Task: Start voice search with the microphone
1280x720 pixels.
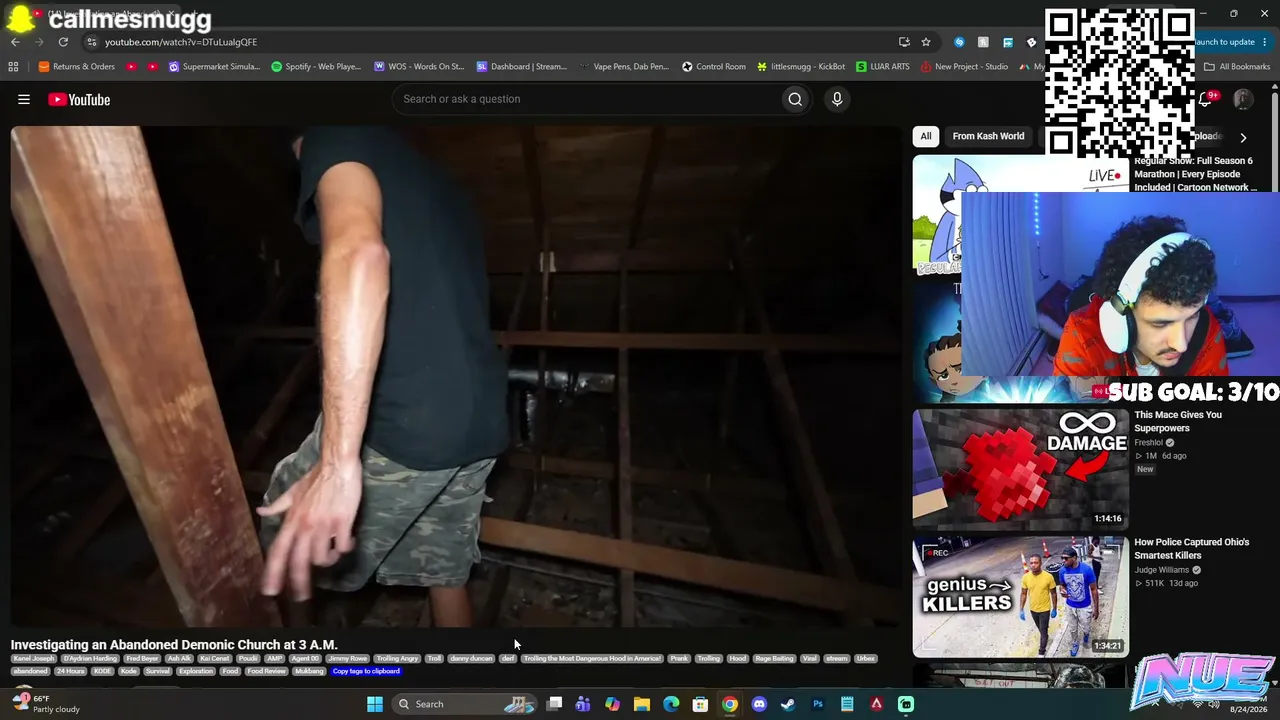Action: 837,99
